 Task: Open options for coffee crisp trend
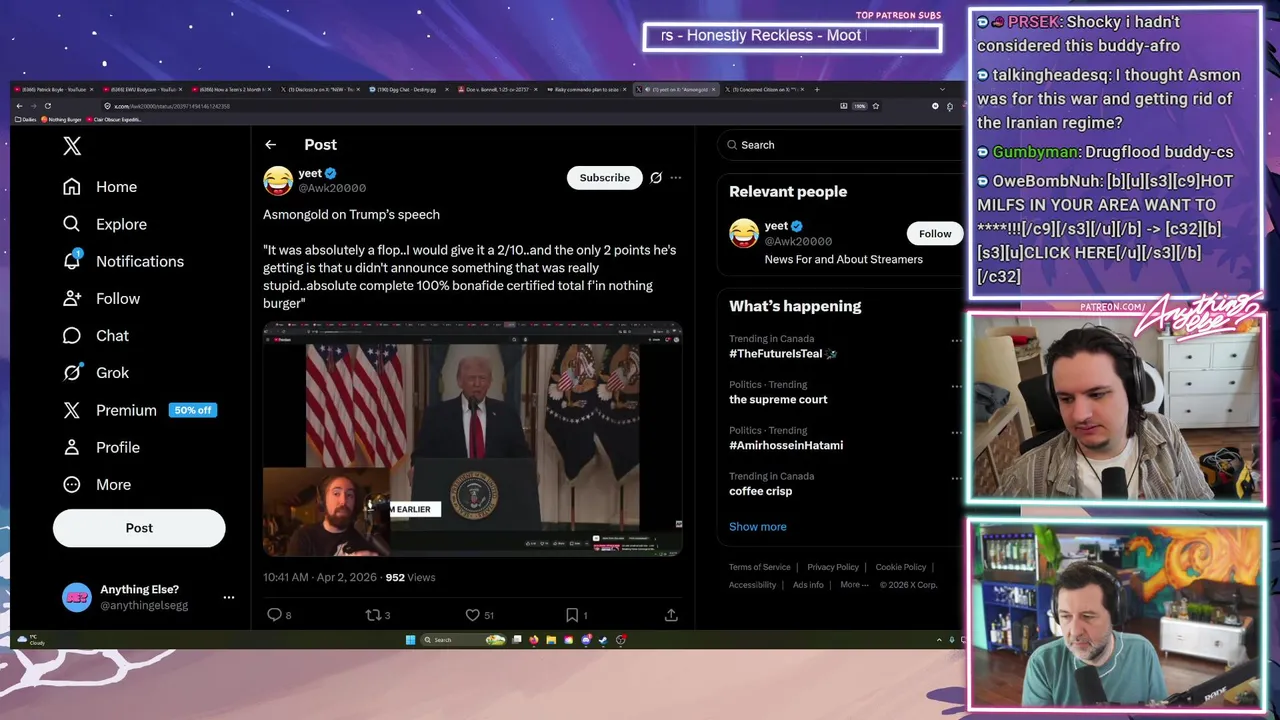pyautogui.click(x=956, y=478)
